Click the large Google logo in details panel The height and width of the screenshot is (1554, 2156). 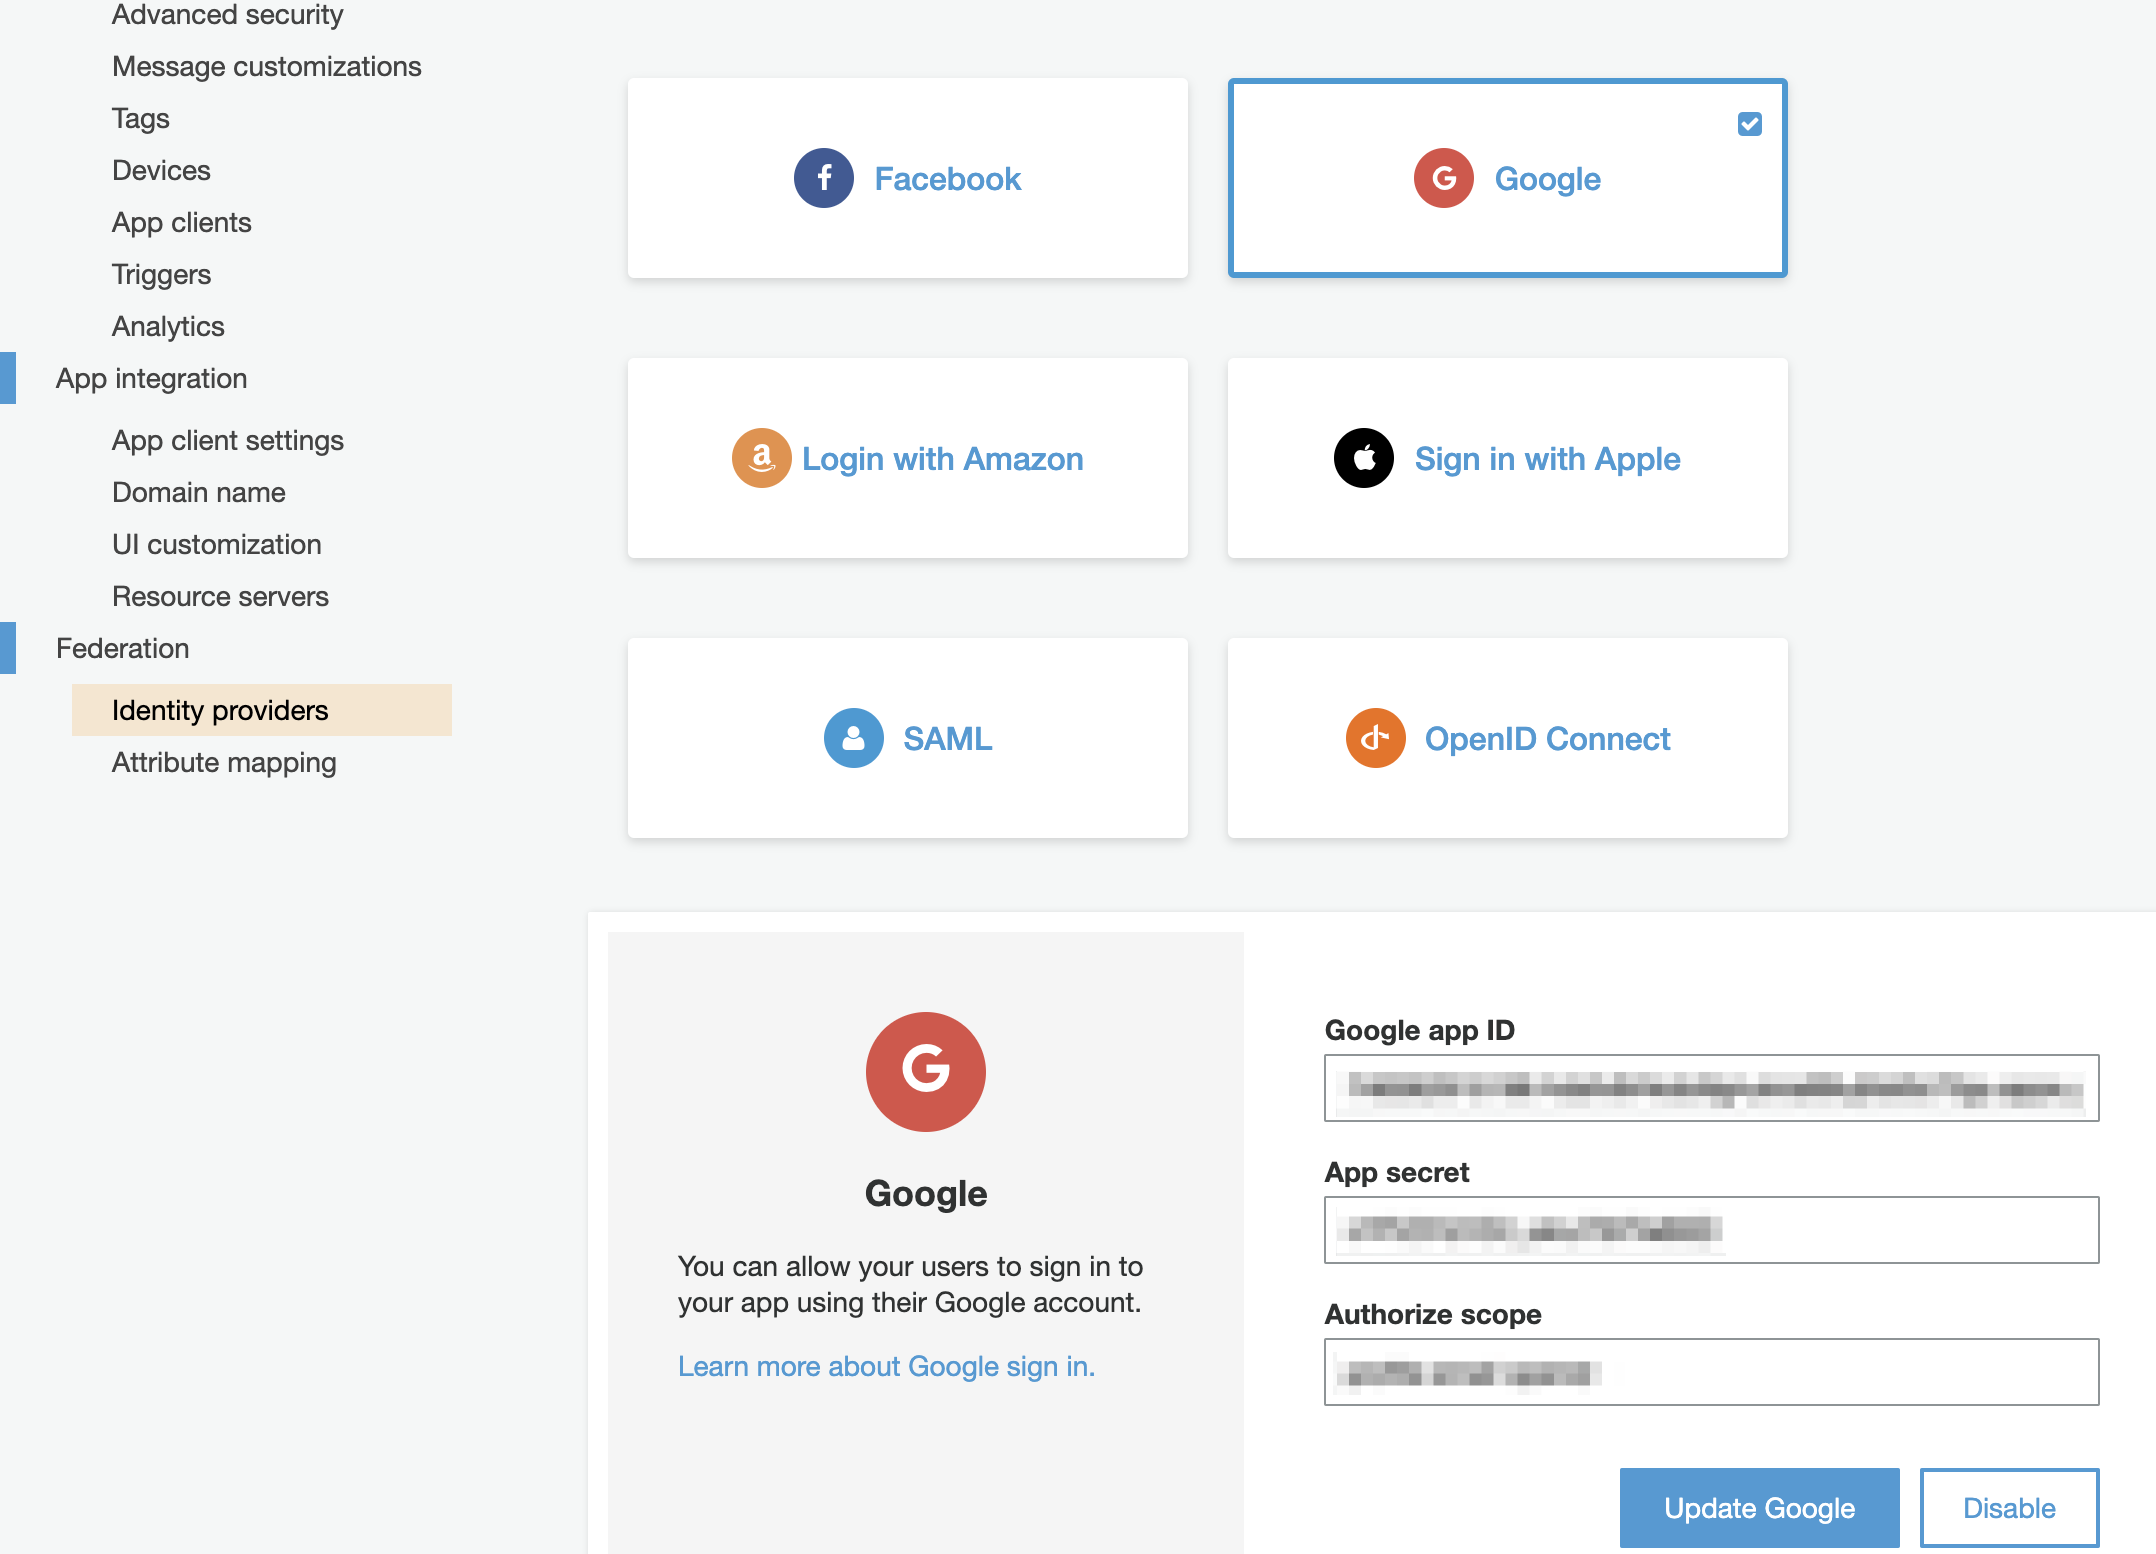pos(925,1071)
